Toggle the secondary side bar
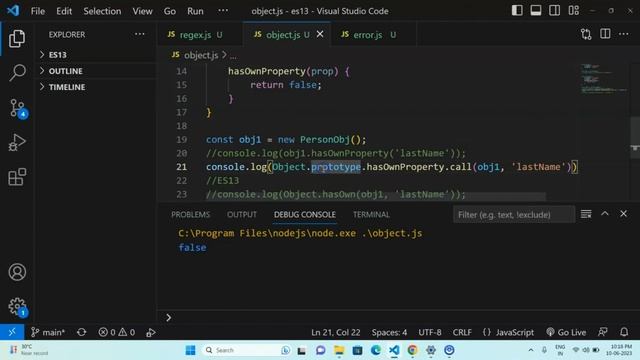The height and width of the screenshot is (360, 640). [x=555, y=10]
